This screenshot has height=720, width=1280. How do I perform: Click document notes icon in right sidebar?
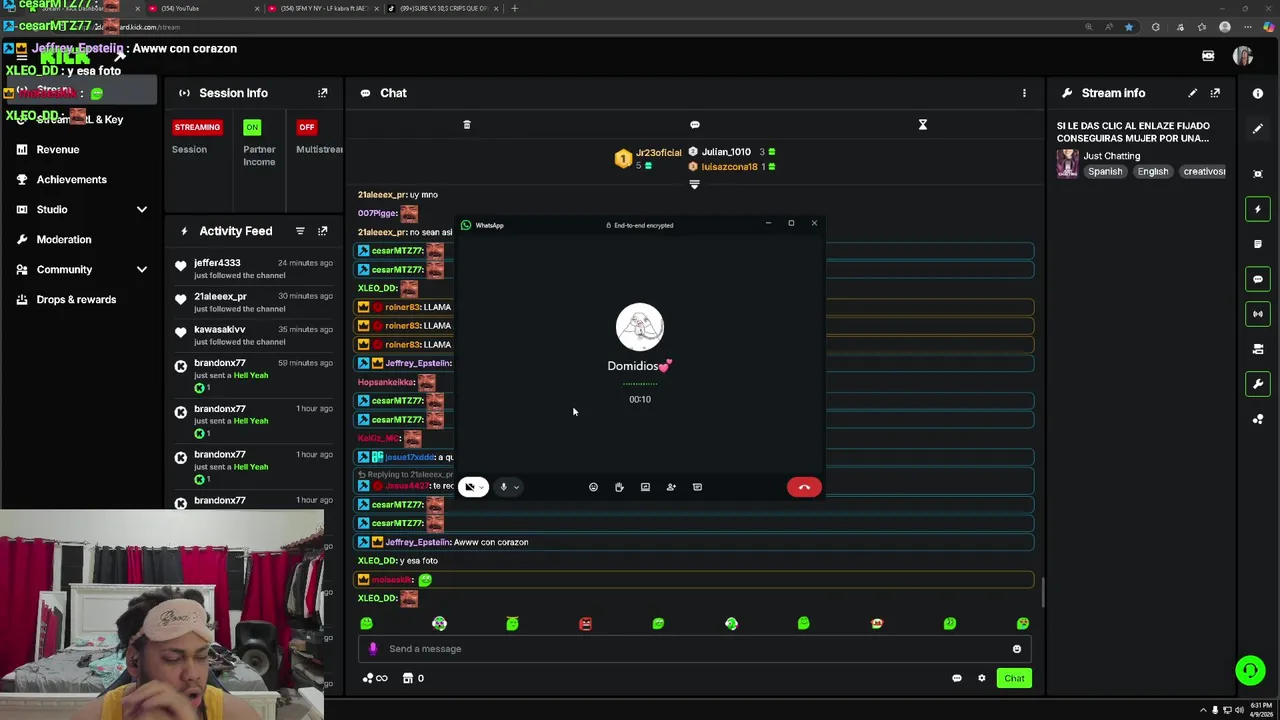pyautogui.click(x=1258, y=244)
